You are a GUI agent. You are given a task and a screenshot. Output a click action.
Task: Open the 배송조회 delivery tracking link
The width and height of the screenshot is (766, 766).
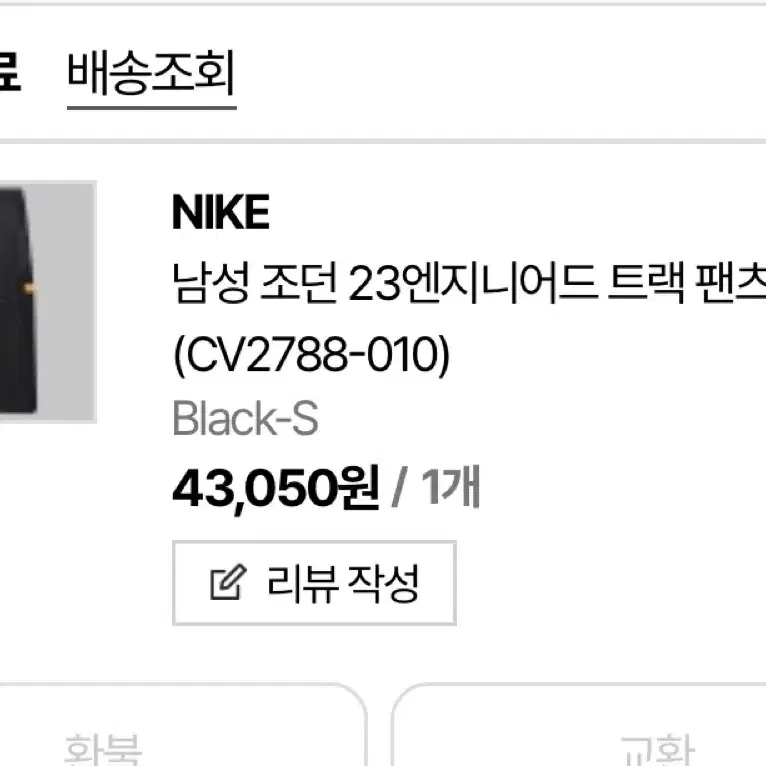[x=152, y=73]
